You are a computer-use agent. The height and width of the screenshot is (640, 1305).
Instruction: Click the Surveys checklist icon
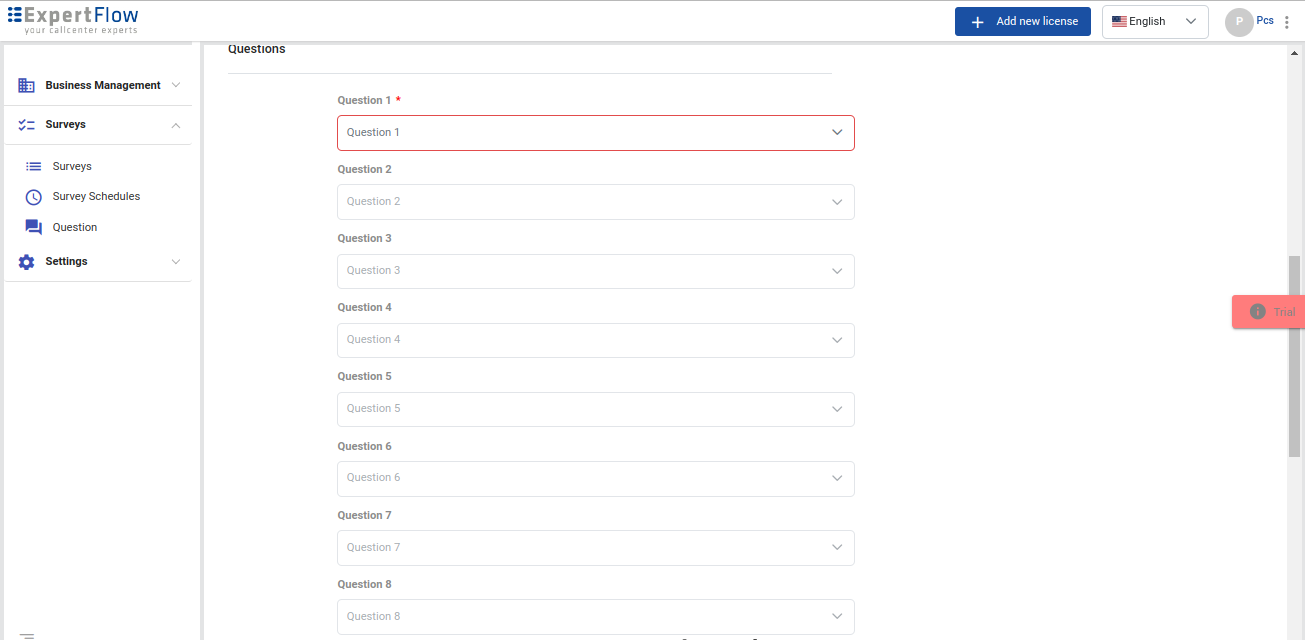[26, 125]
